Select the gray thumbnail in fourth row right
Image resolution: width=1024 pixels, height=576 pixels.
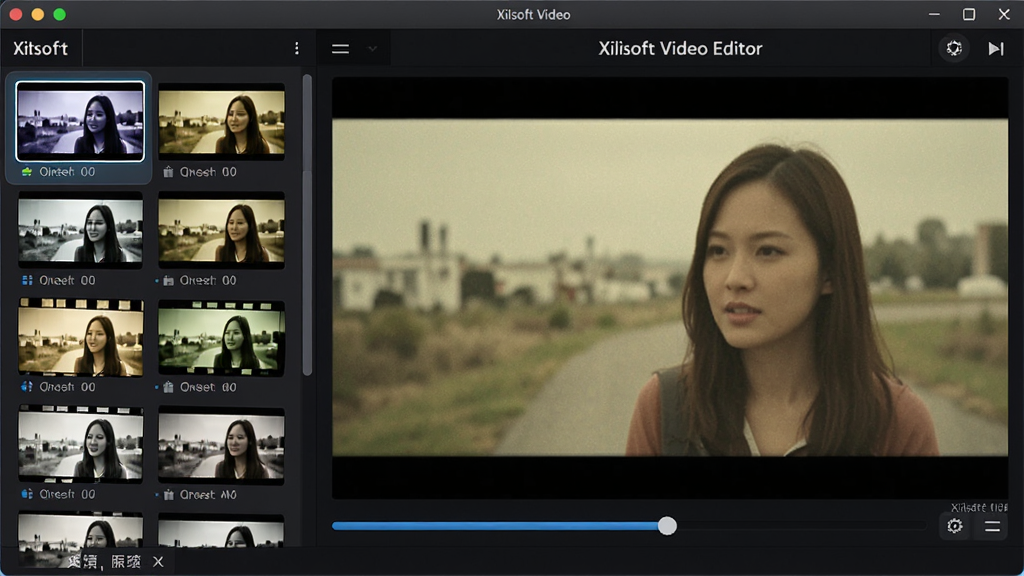(x=221, y=446)
